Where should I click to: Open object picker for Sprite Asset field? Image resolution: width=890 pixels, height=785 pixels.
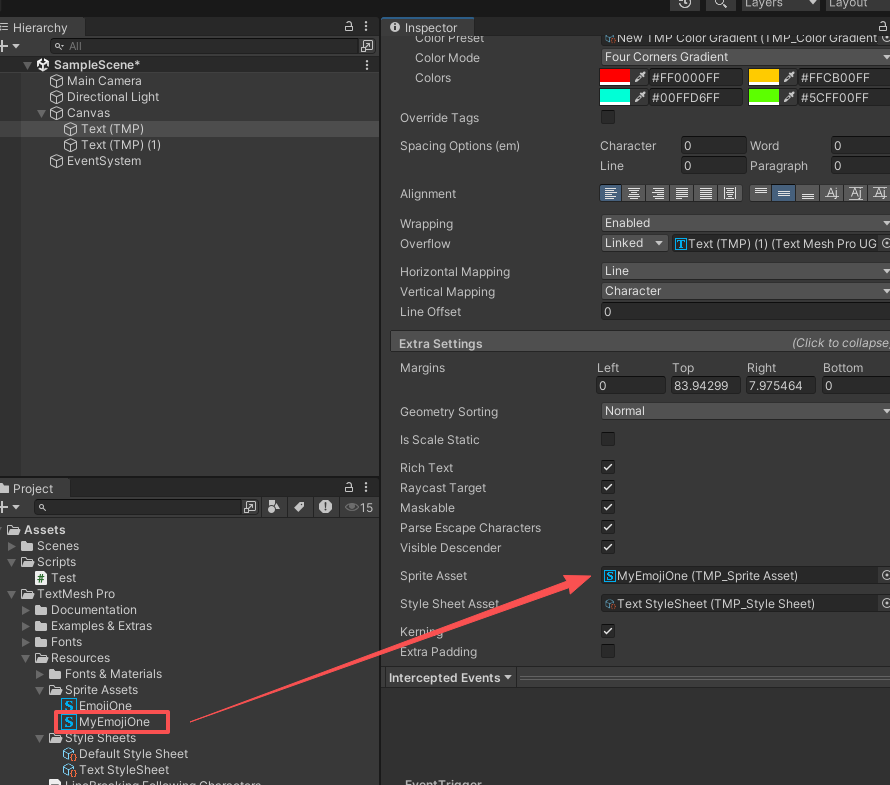pyautogui.click(x=885, y=576)
